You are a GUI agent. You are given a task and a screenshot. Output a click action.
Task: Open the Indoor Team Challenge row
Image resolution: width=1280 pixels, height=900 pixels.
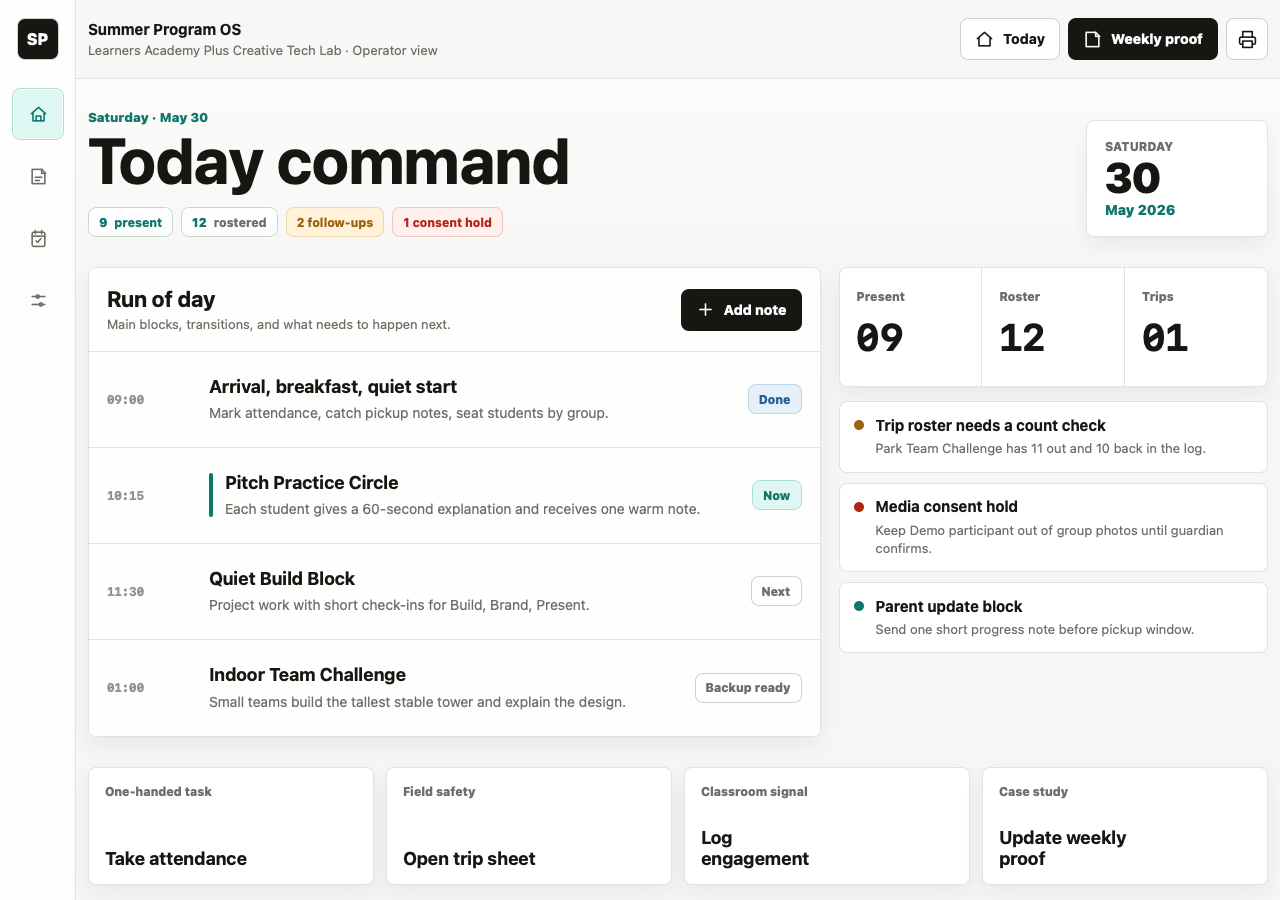[x=454, y=687]
